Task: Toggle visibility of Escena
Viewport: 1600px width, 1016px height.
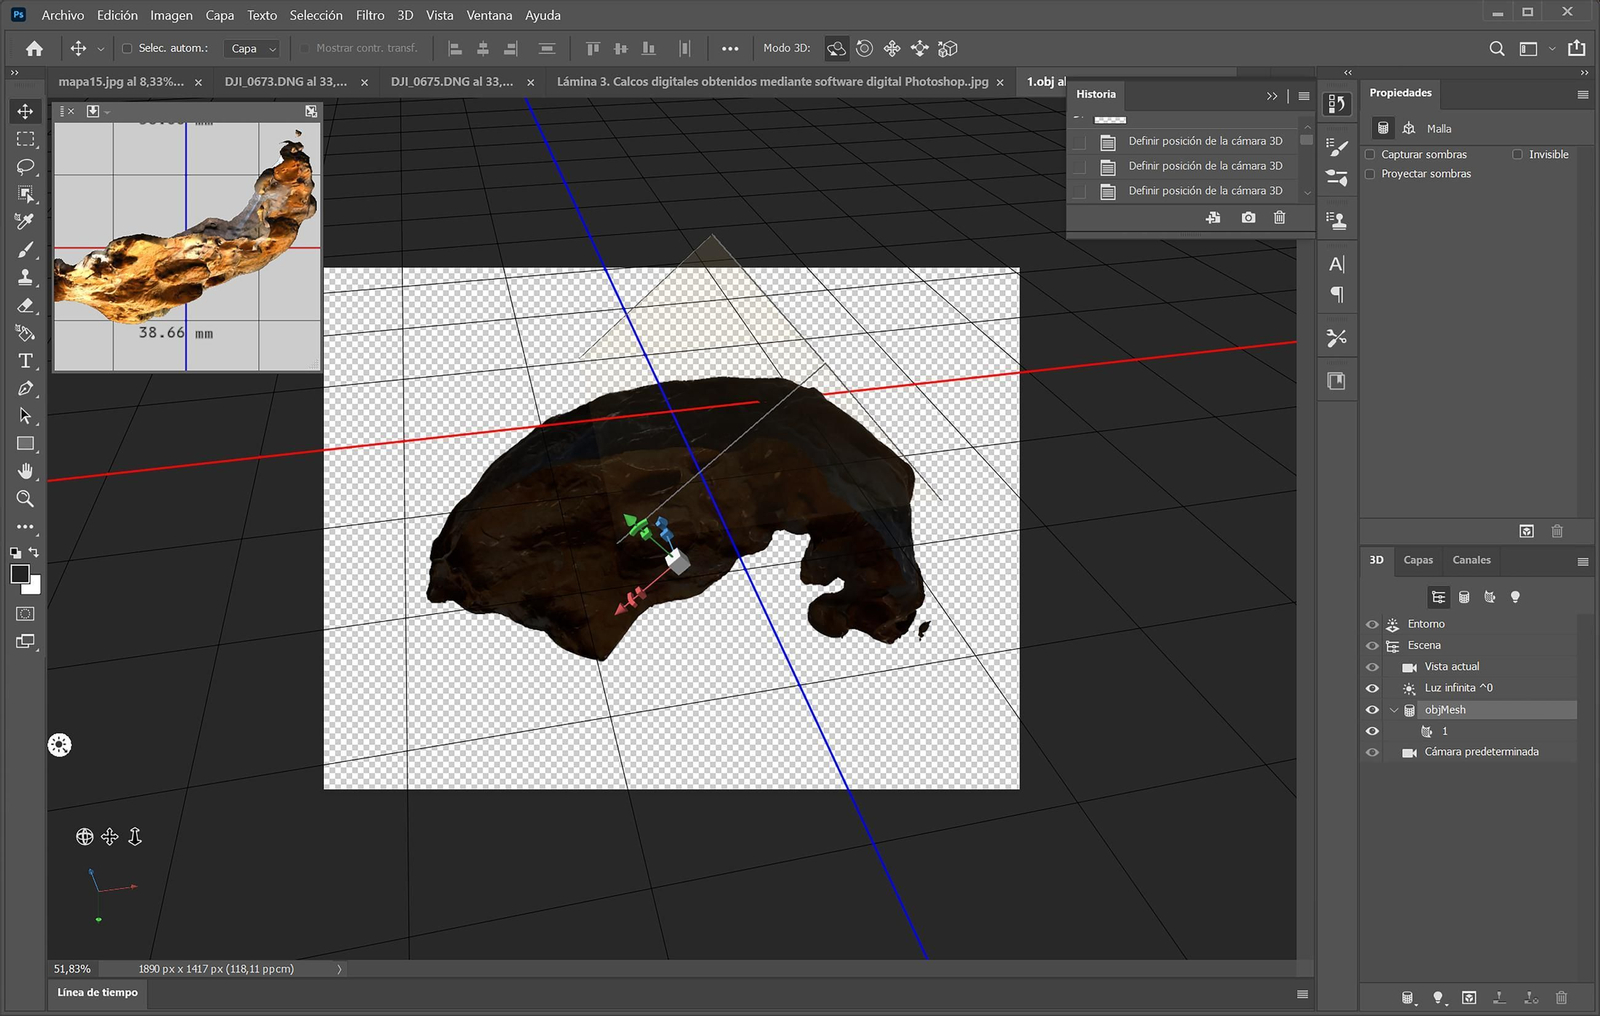Action: point(1372,646)
